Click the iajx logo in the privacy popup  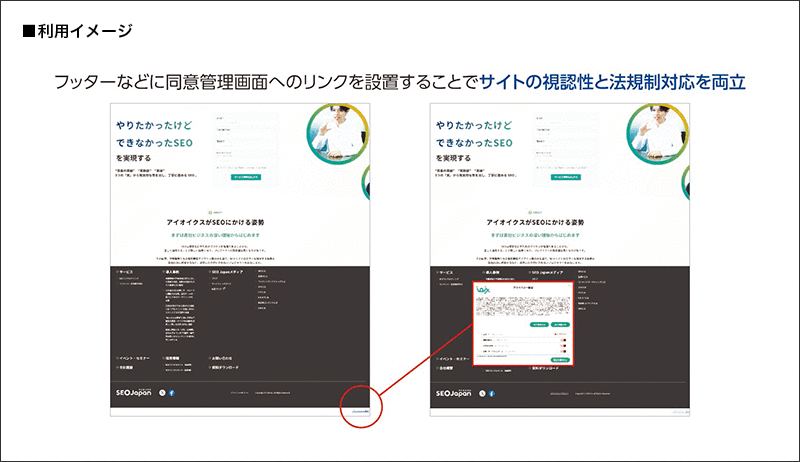tap(483, 290)
